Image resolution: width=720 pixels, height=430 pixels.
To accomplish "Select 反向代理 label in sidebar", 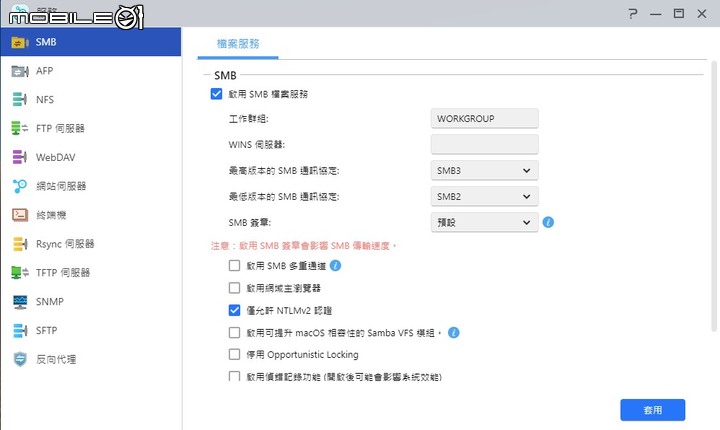I will (x=56, y=359).
